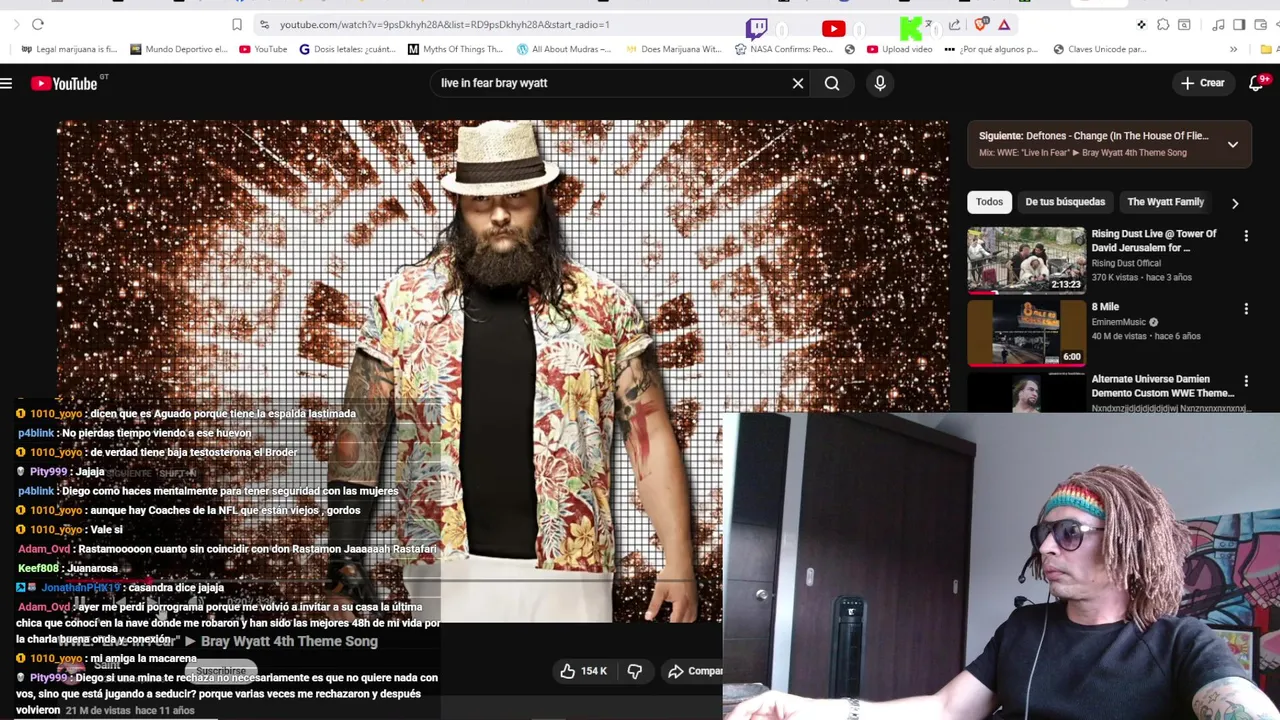Click the red YouTube overlay icon
The width and height of the screenshot is (1280, 720).
click(833, 29)
